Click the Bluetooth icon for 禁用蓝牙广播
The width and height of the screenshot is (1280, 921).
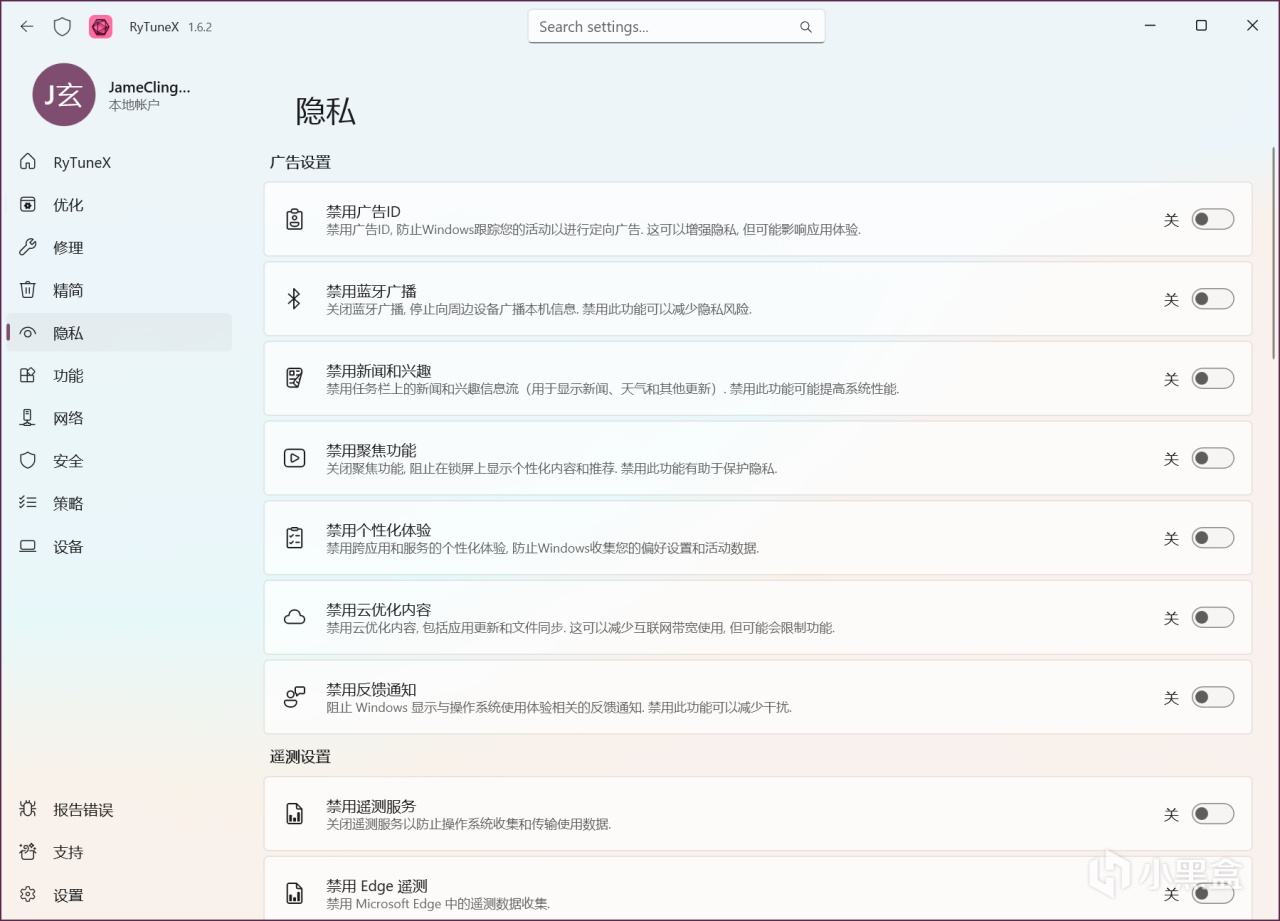coord(294,299)
